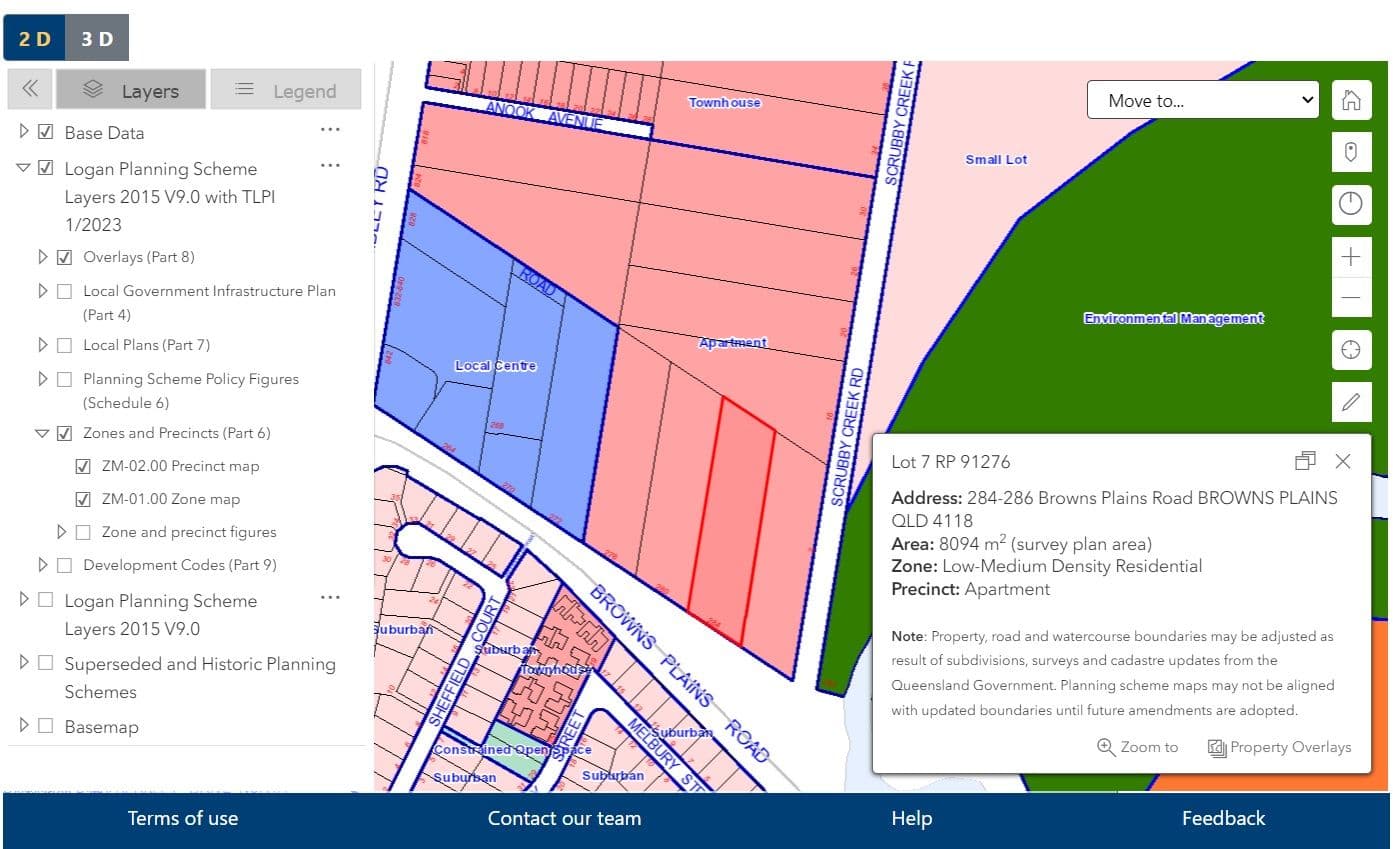Zoom out with the minus icon
The height and width of the screenshot is (849, 1393).
1351,297
